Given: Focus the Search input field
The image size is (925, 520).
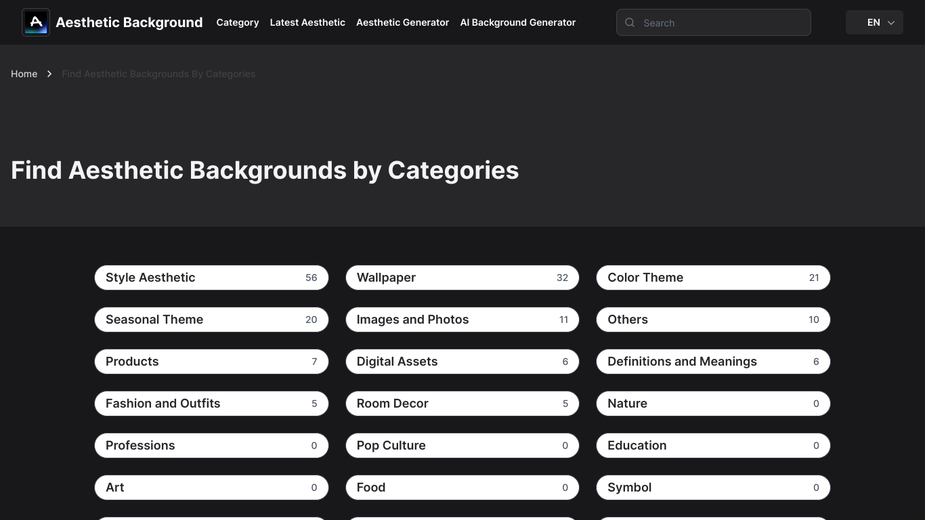Looking at the screenshot, I should point(713,22).
